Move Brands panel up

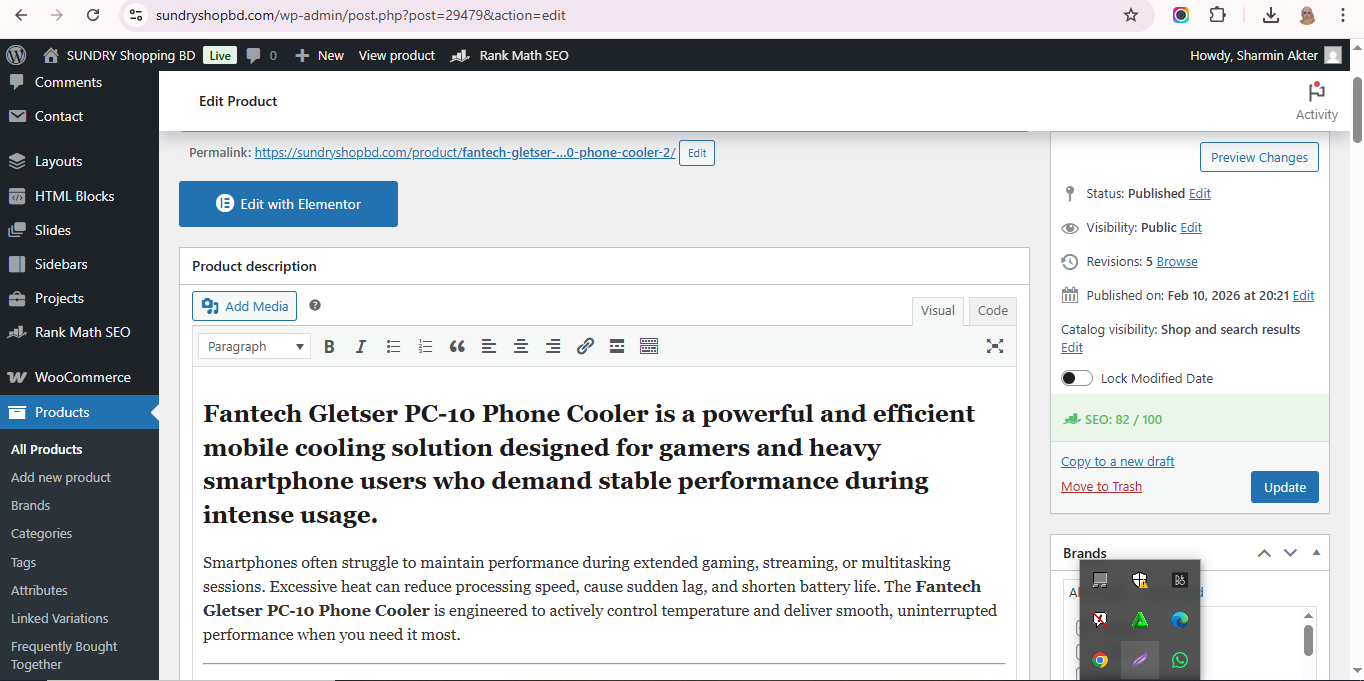(1264, 553)
